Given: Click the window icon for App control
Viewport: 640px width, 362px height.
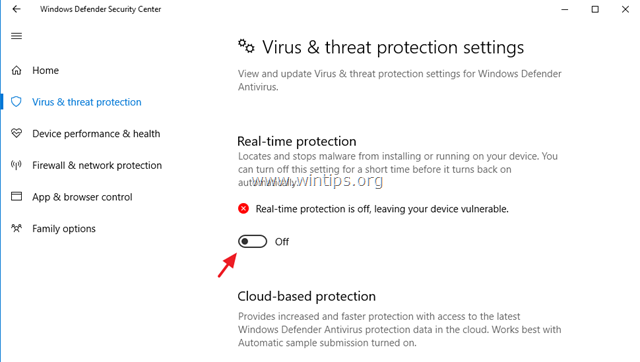Looking at the screenshot, I should tap(16, 196).
